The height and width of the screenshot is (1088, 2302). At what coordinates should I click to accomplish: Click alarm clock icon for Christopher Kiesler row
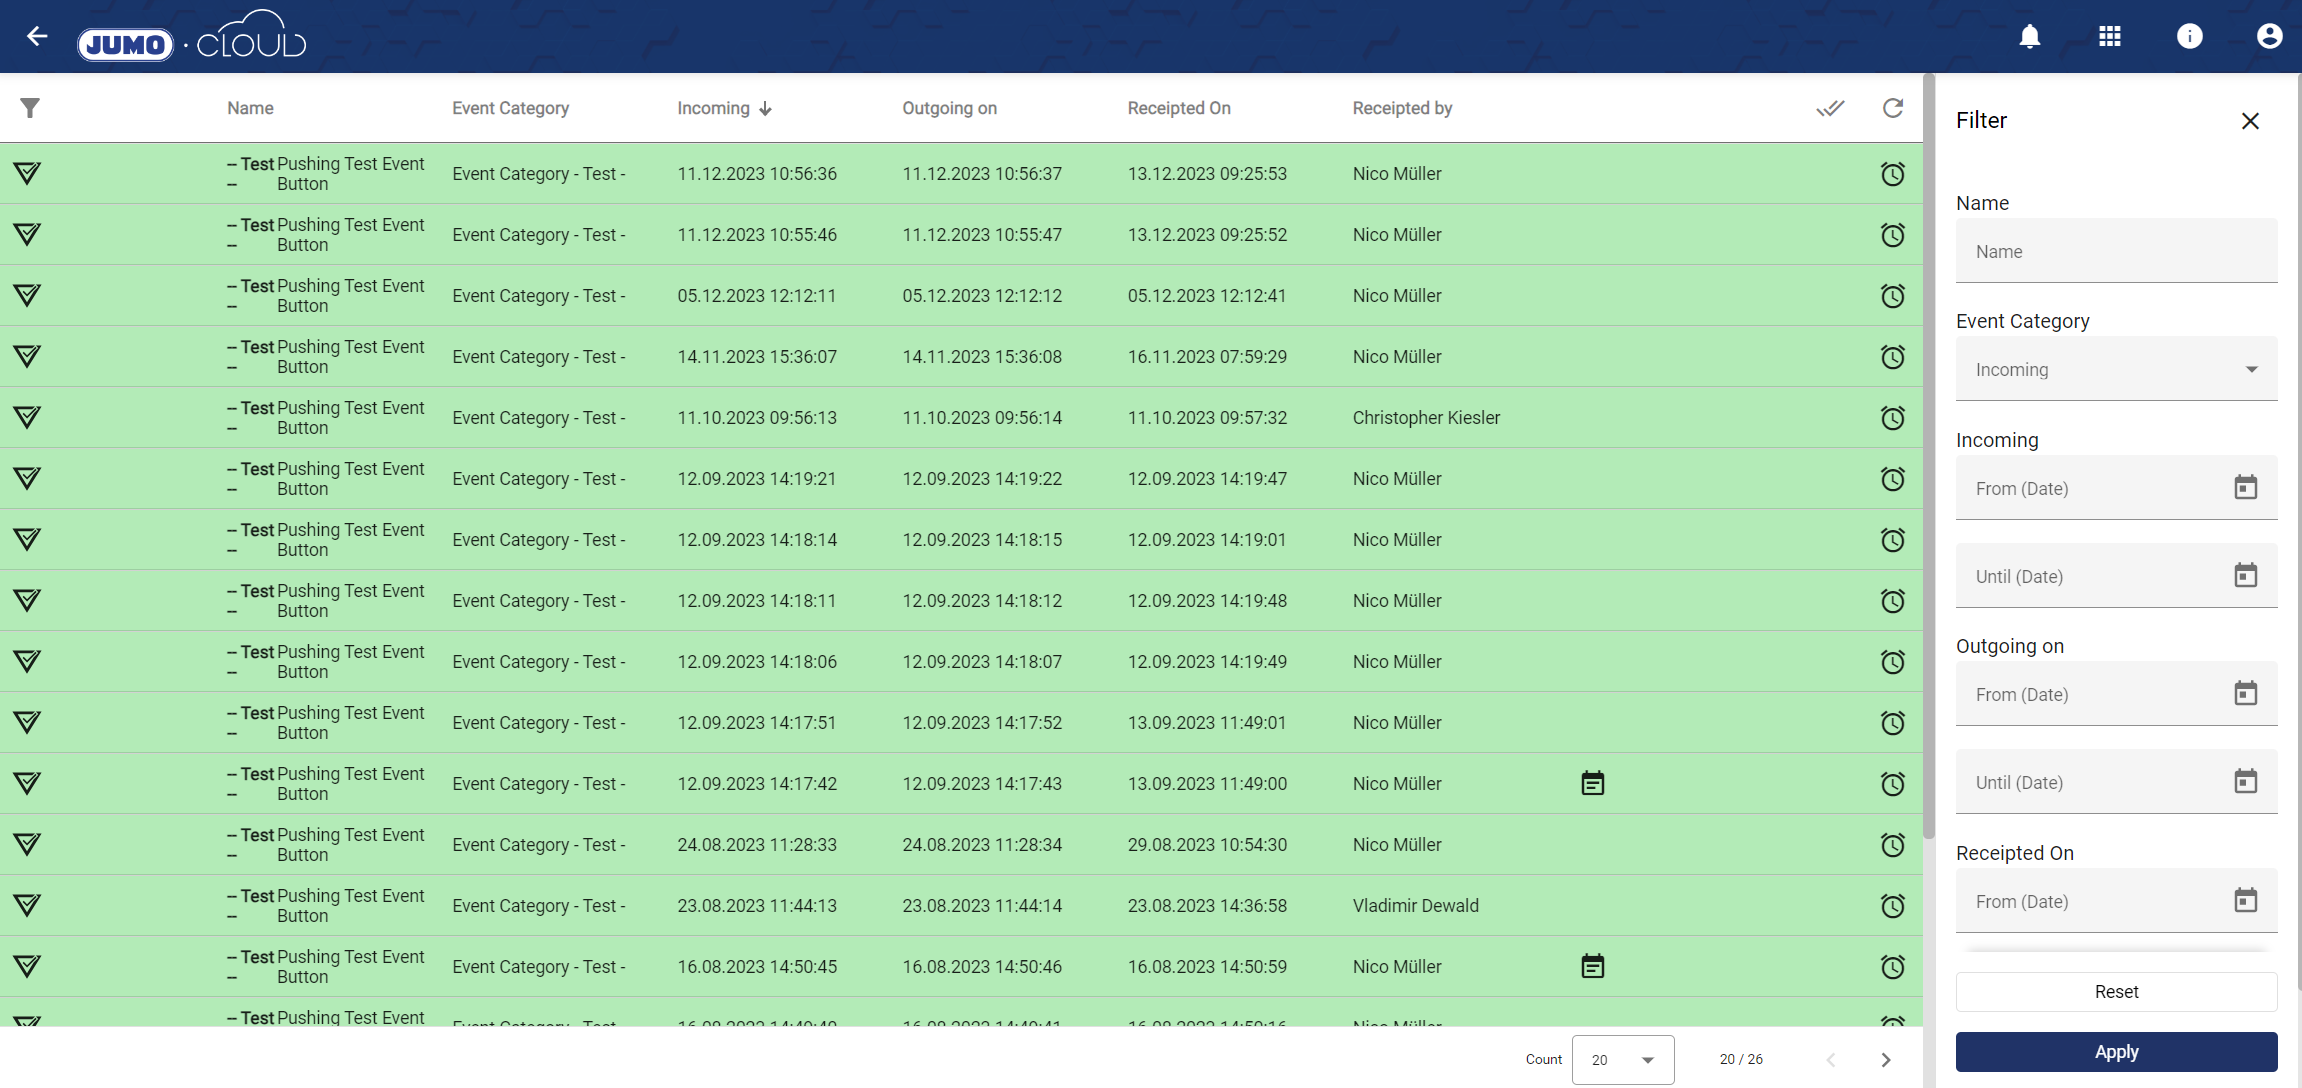pyautogui.click(x=1892, y=418)
